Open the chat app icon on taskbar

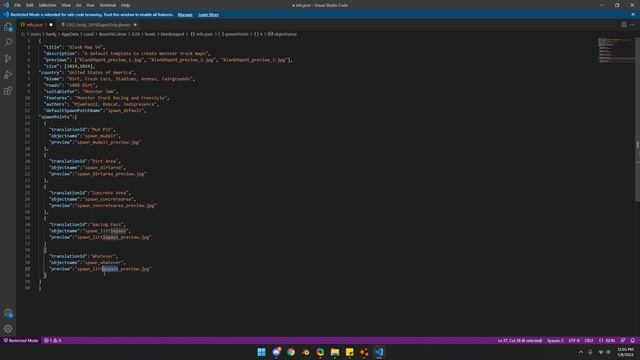pos(276,352)
